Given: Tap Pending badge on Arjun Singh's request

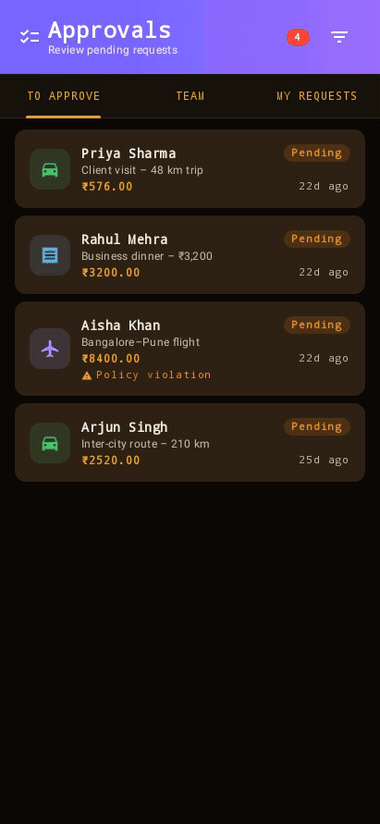Looking at the screenshot, I should tap(317, 427).
